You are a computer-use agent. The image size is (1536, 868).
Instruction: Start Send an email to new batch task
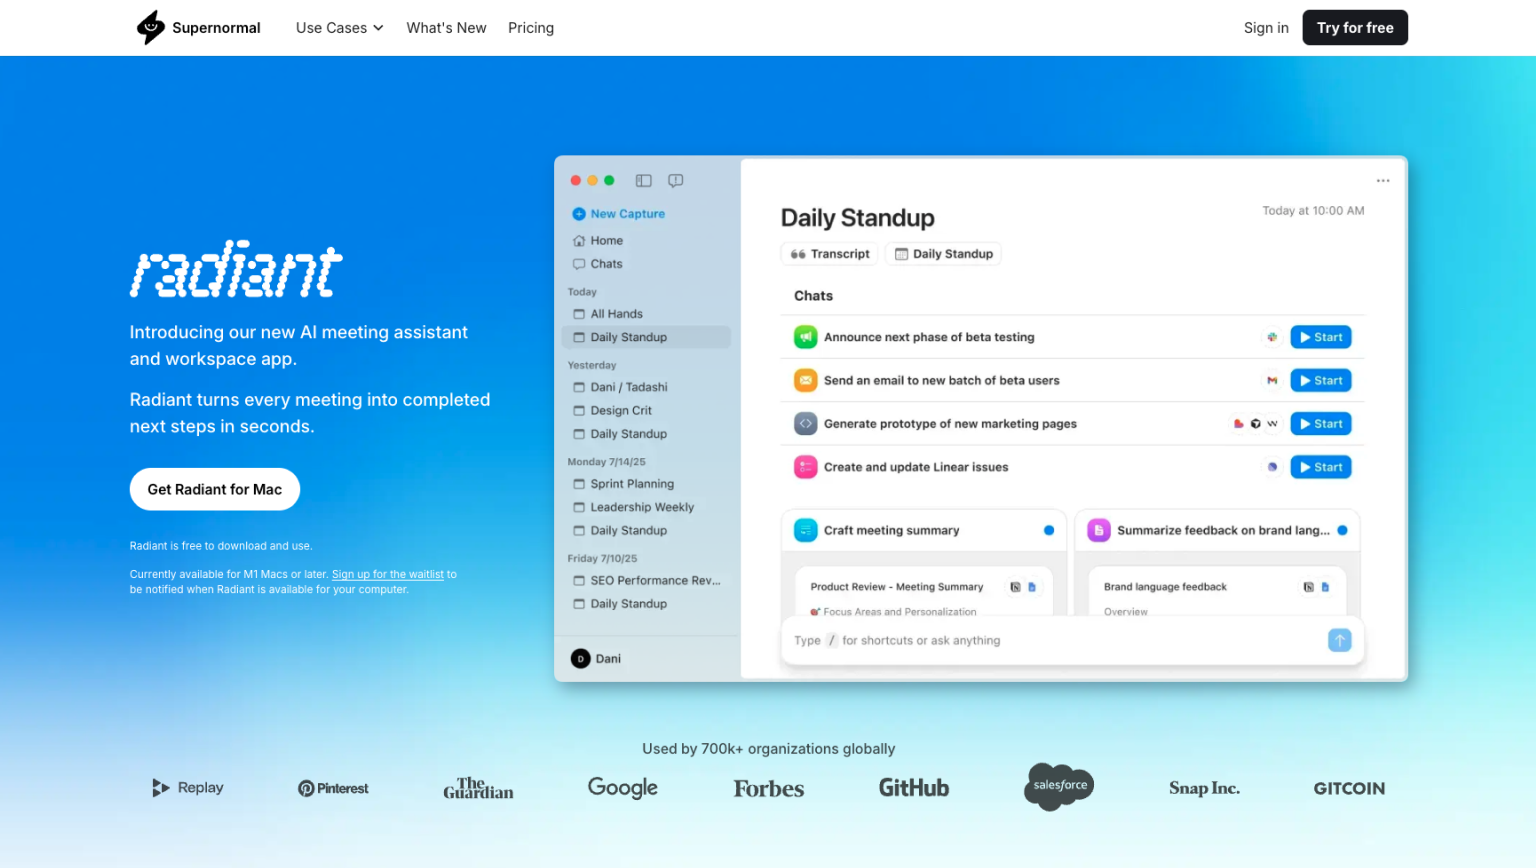(1321, 380)
